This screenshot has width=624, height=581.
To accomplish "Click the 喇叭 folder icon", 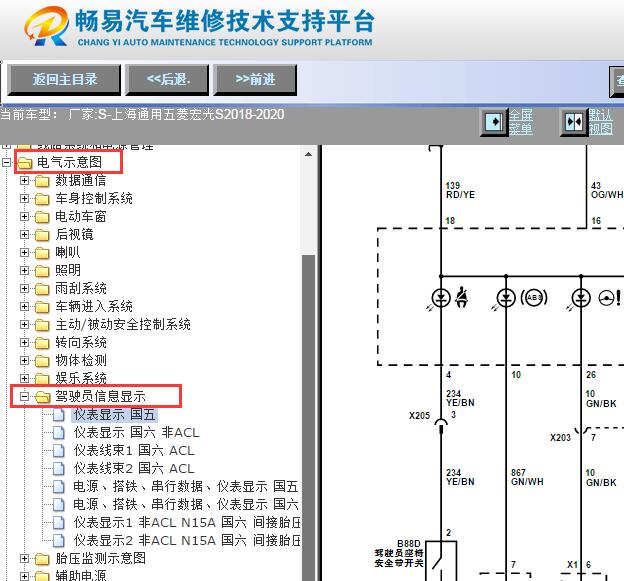I will (x=42, y=253).
